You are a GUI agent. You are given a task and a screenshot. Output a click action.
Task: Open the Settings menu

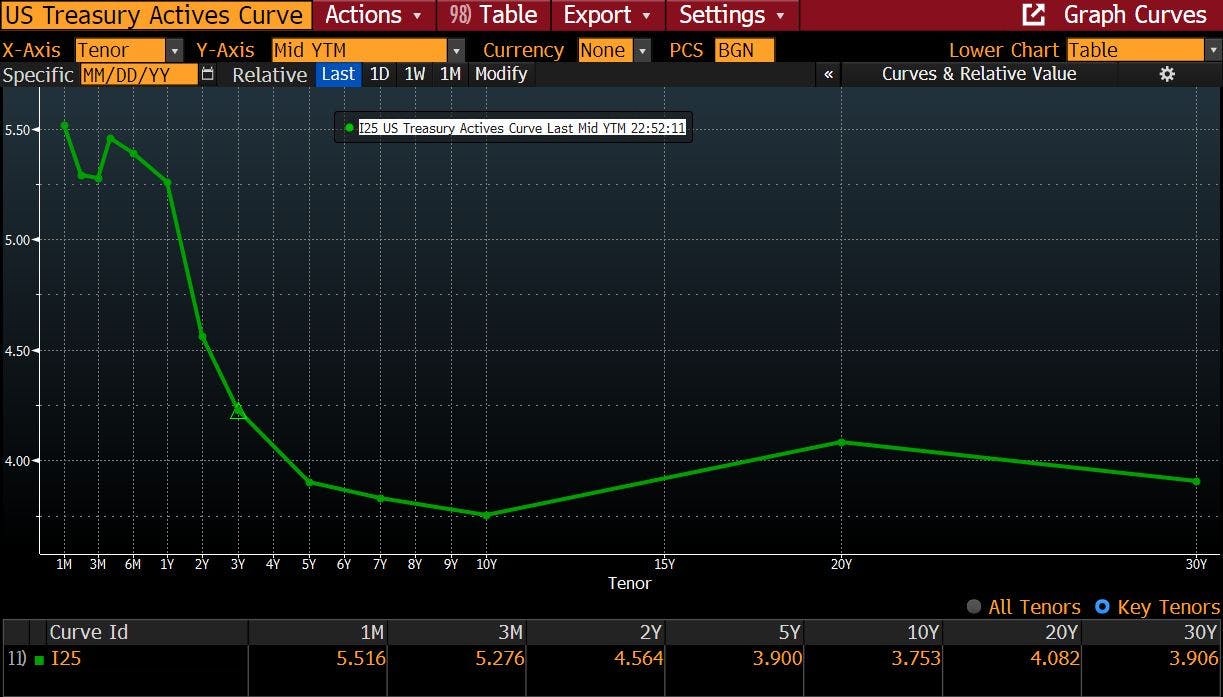pyautogui.click(x=732, y=15)
